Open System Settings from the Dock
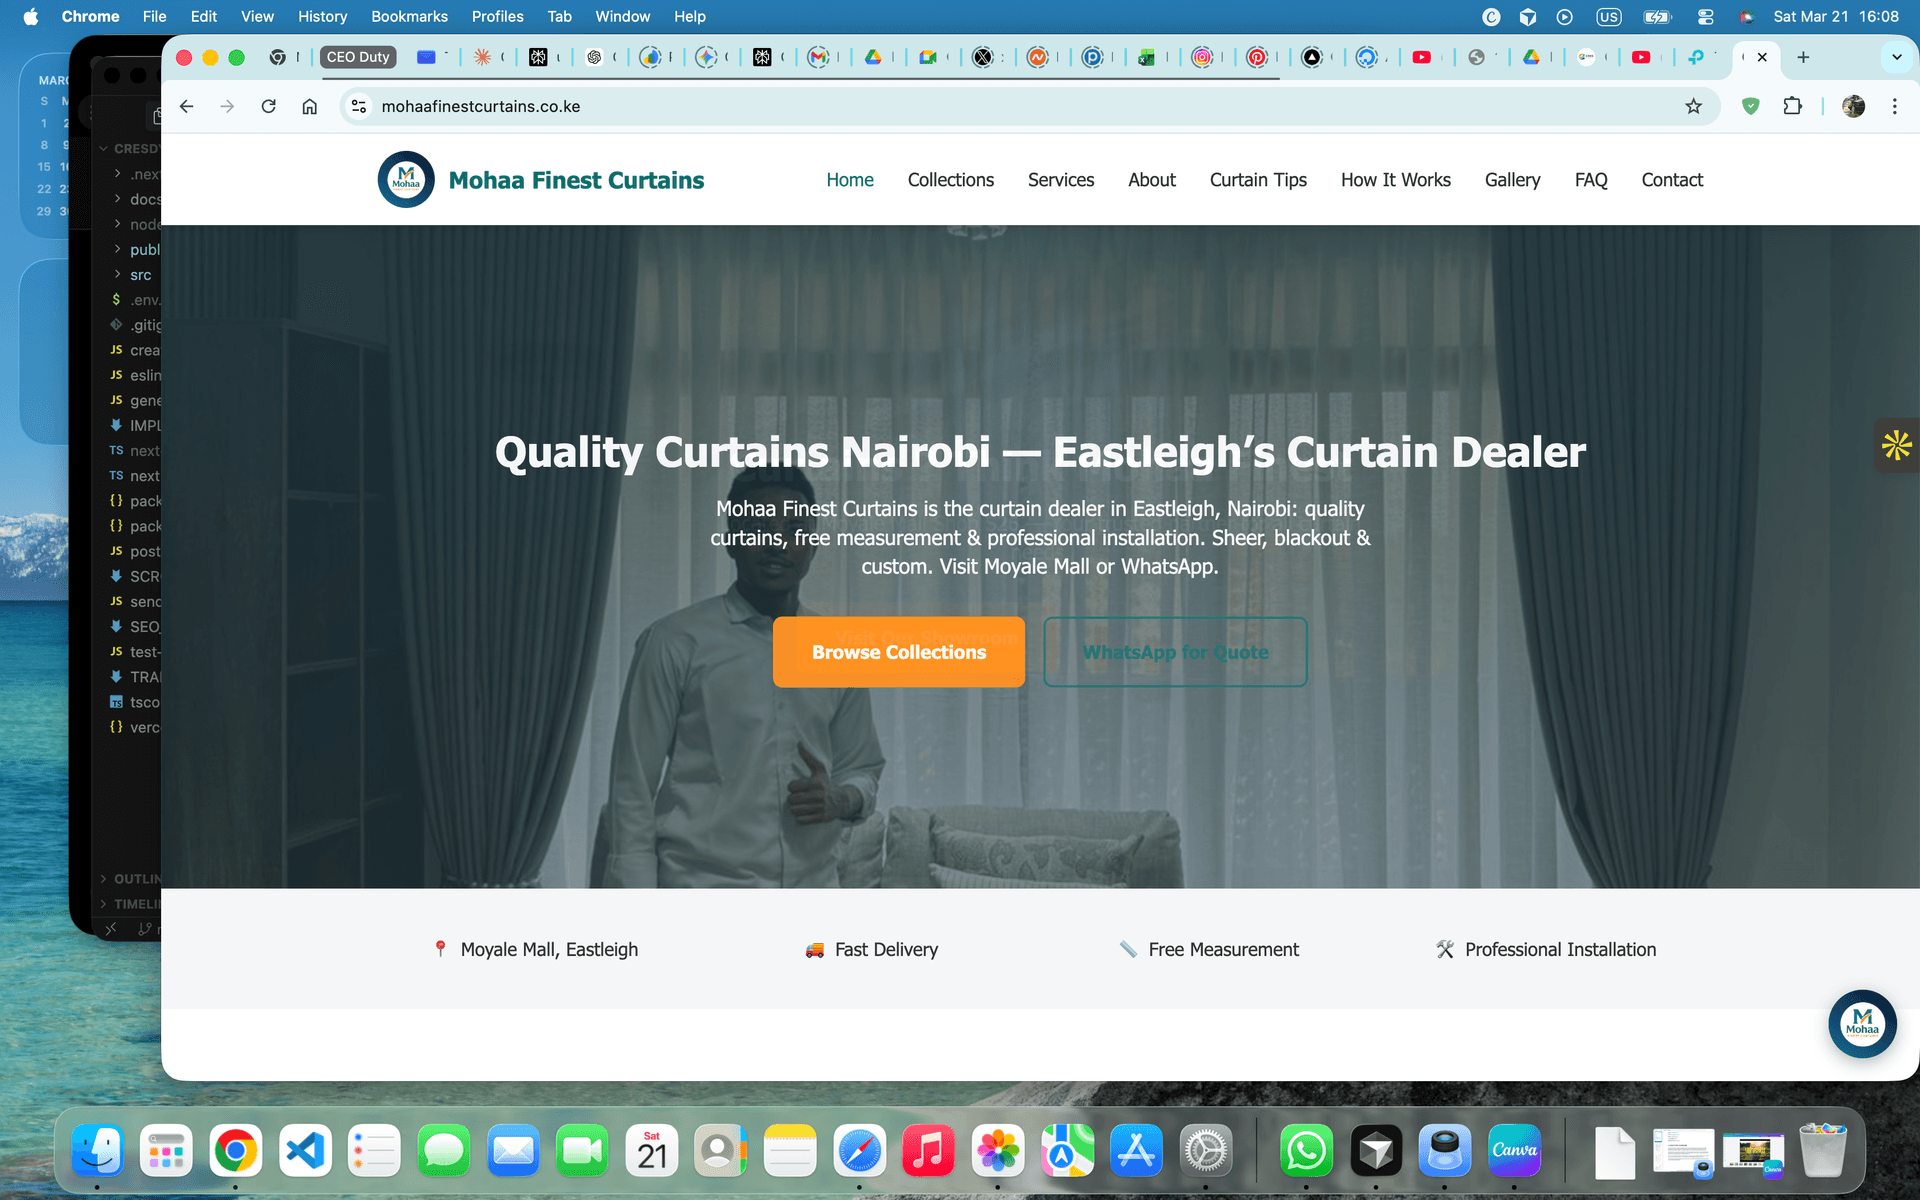This screenshot has width=1920, height=1200. (1205, 1151)
